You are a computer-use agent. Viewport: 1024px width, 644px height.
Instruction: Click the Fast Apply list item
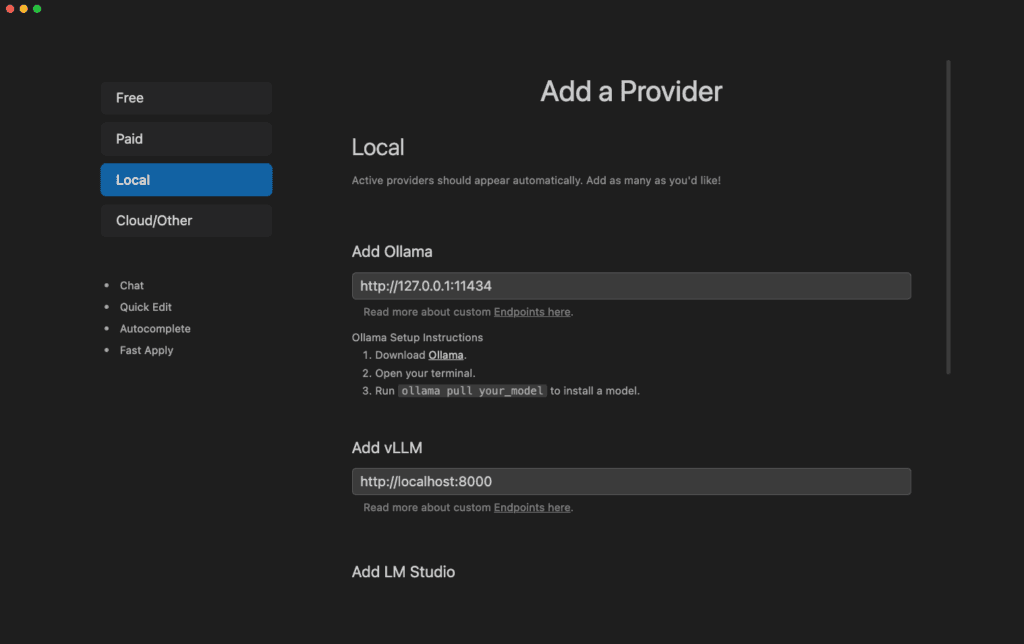tap(146, 350)
